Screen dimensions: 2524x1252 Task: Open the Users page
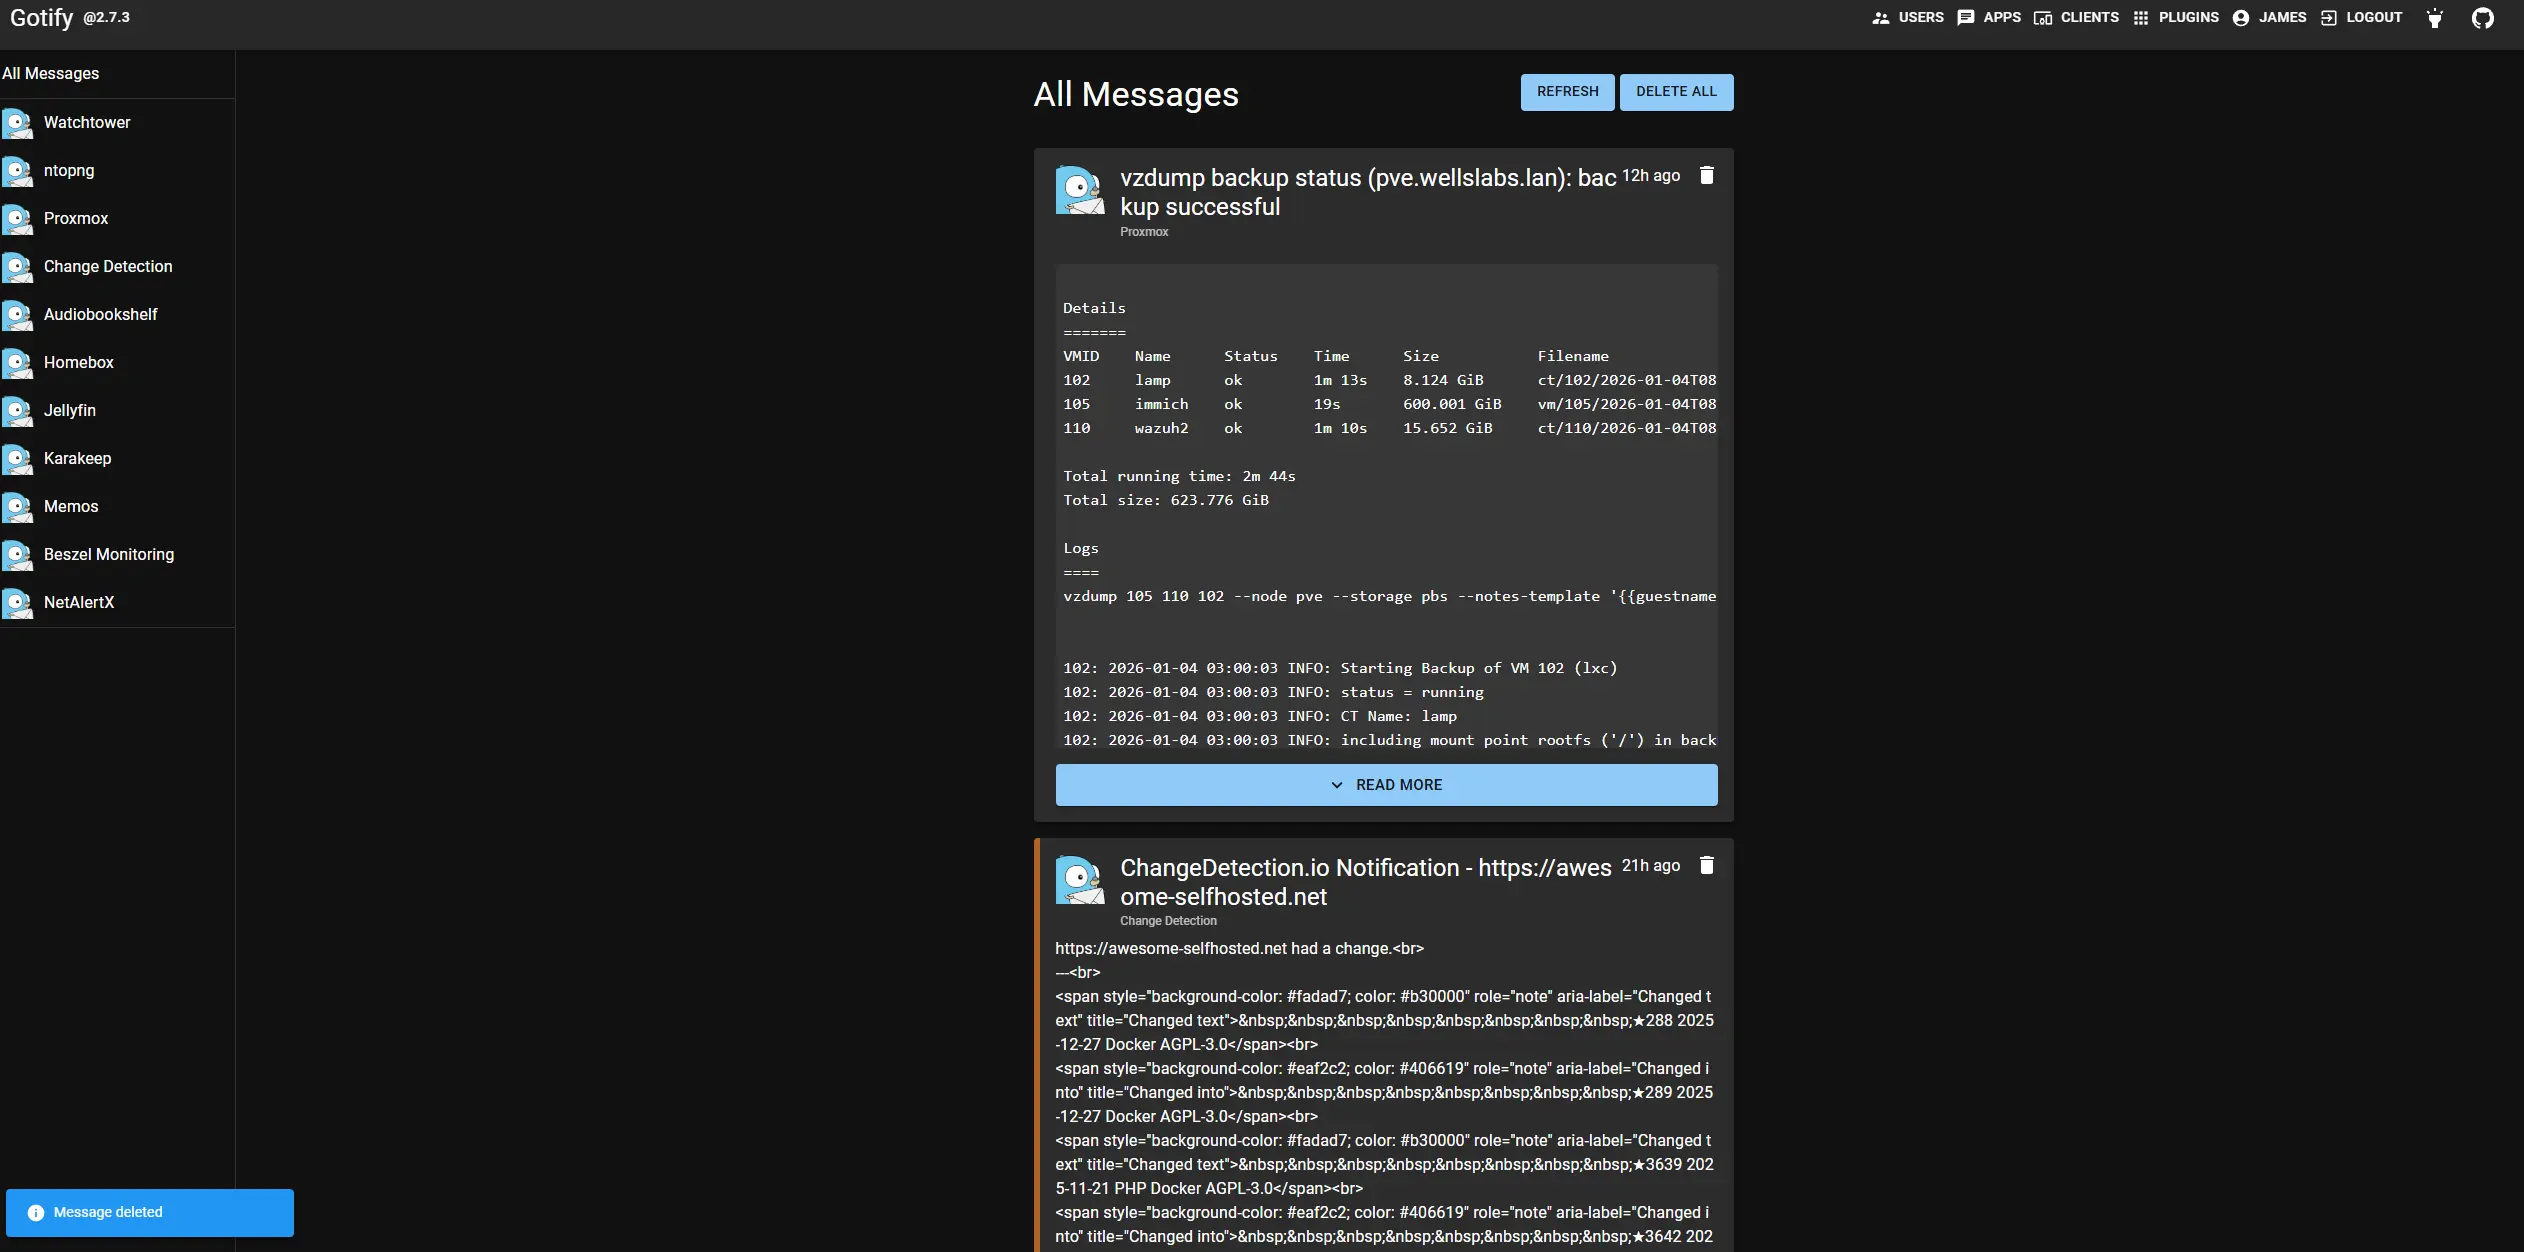(1908, 18)
